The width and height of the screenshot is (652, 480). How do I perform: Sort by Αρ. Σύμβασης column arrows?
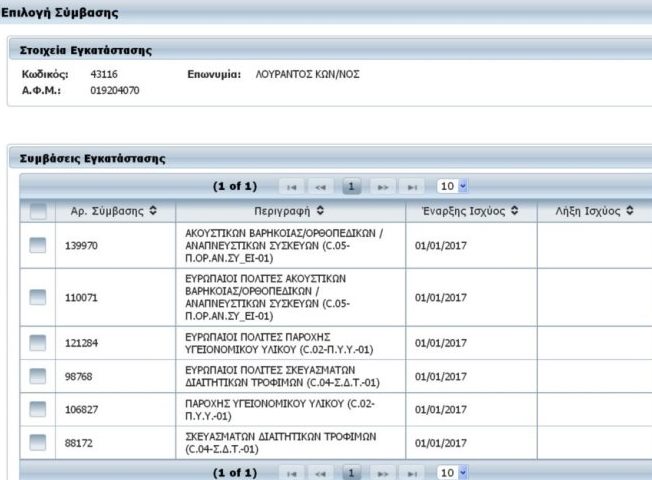pos(153,210)
